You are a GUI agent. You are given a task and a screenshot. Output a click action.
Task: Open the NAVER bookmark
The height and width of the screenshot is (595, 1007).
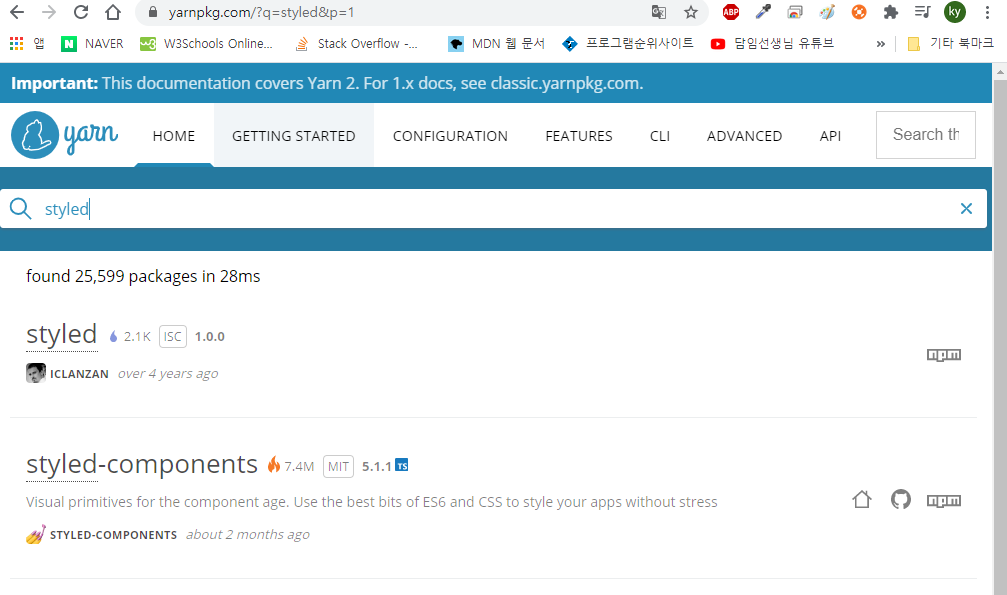92,44
